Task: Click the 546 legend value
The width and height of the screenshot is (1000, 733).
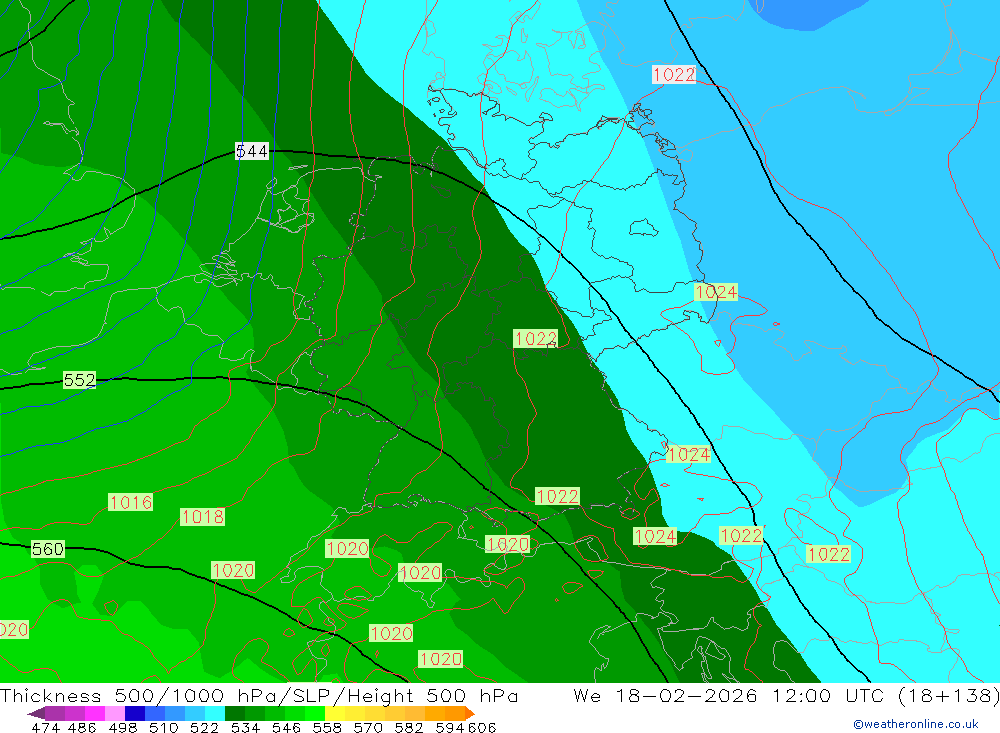Action: click(x=286, y=727)
